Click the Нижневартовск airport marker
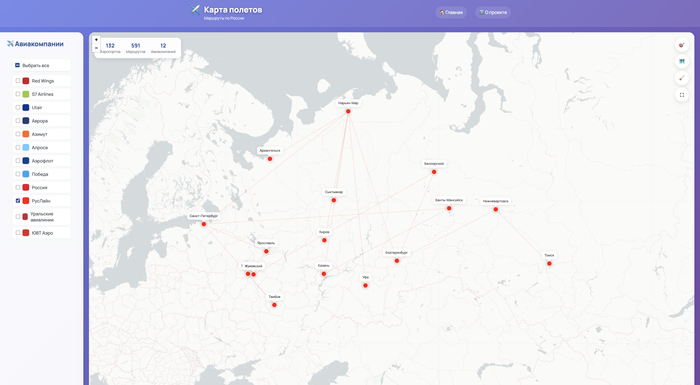The width and height of the screenshot is (700, 385). click(496, 209)
